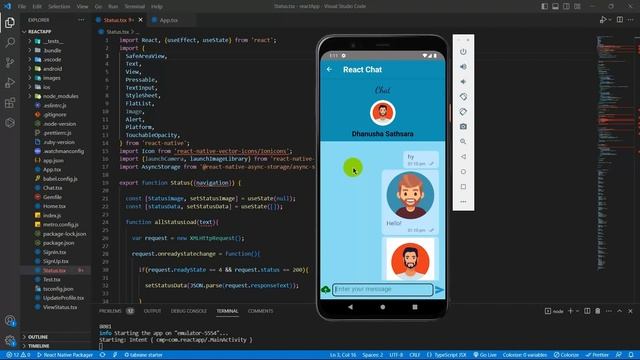Click emulator toolbar overview square

463,187
